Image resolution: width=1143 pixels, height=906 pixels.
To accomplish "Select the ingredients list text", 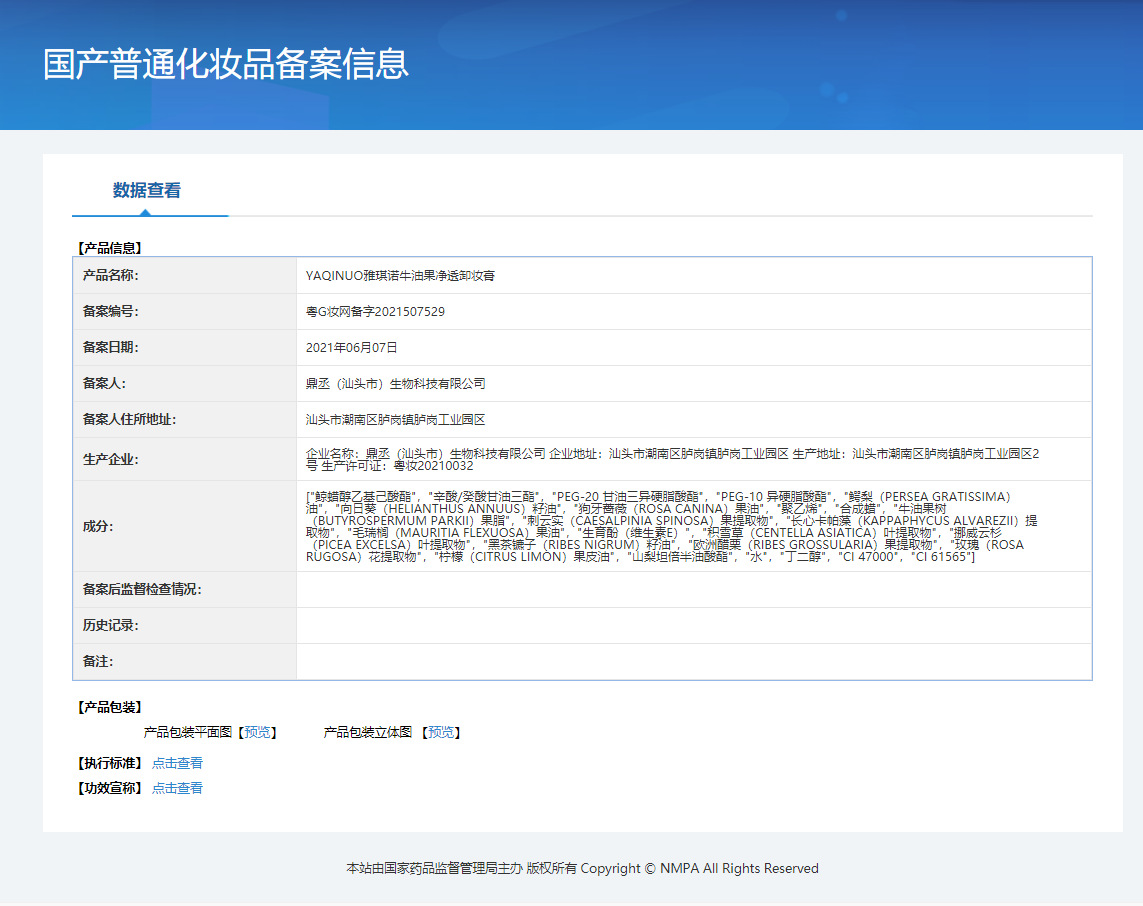I will coord(671,526).
